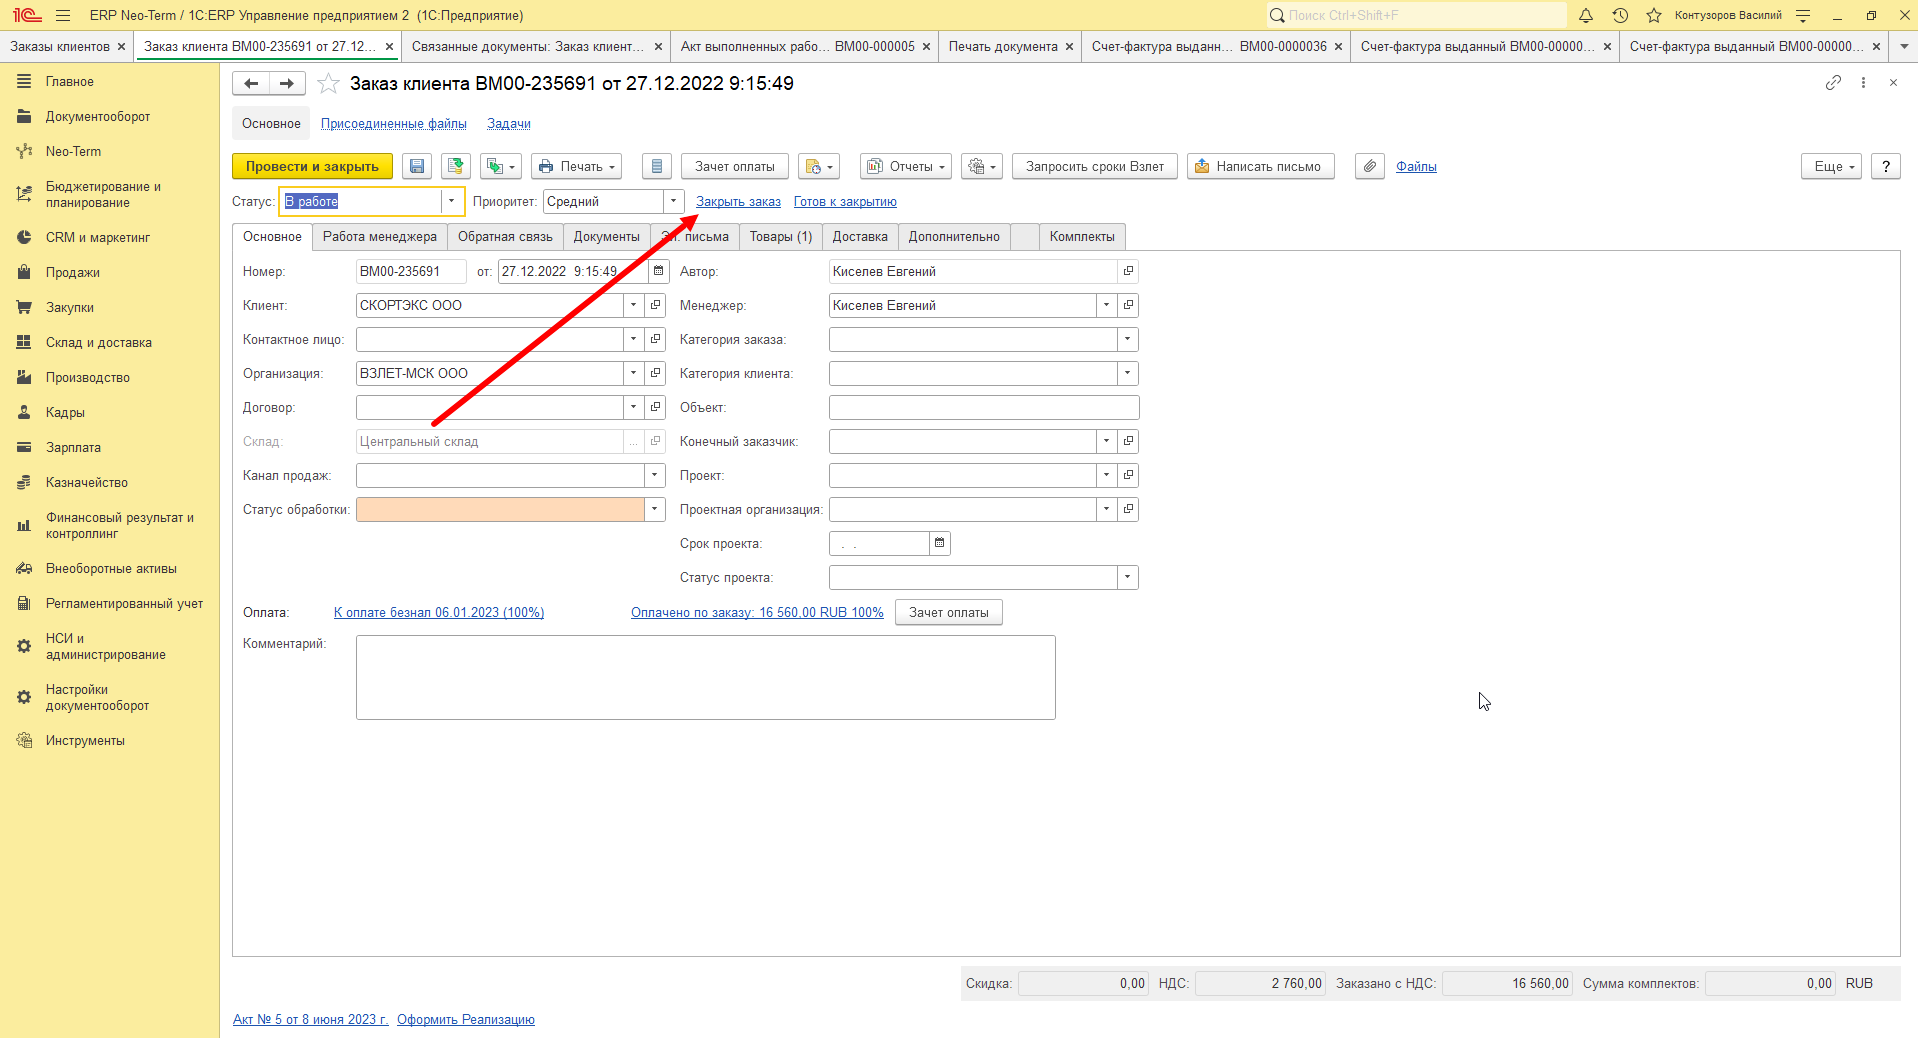Open the Печать dropdown menu
Screen dimensions: 1918x1038
576,167
